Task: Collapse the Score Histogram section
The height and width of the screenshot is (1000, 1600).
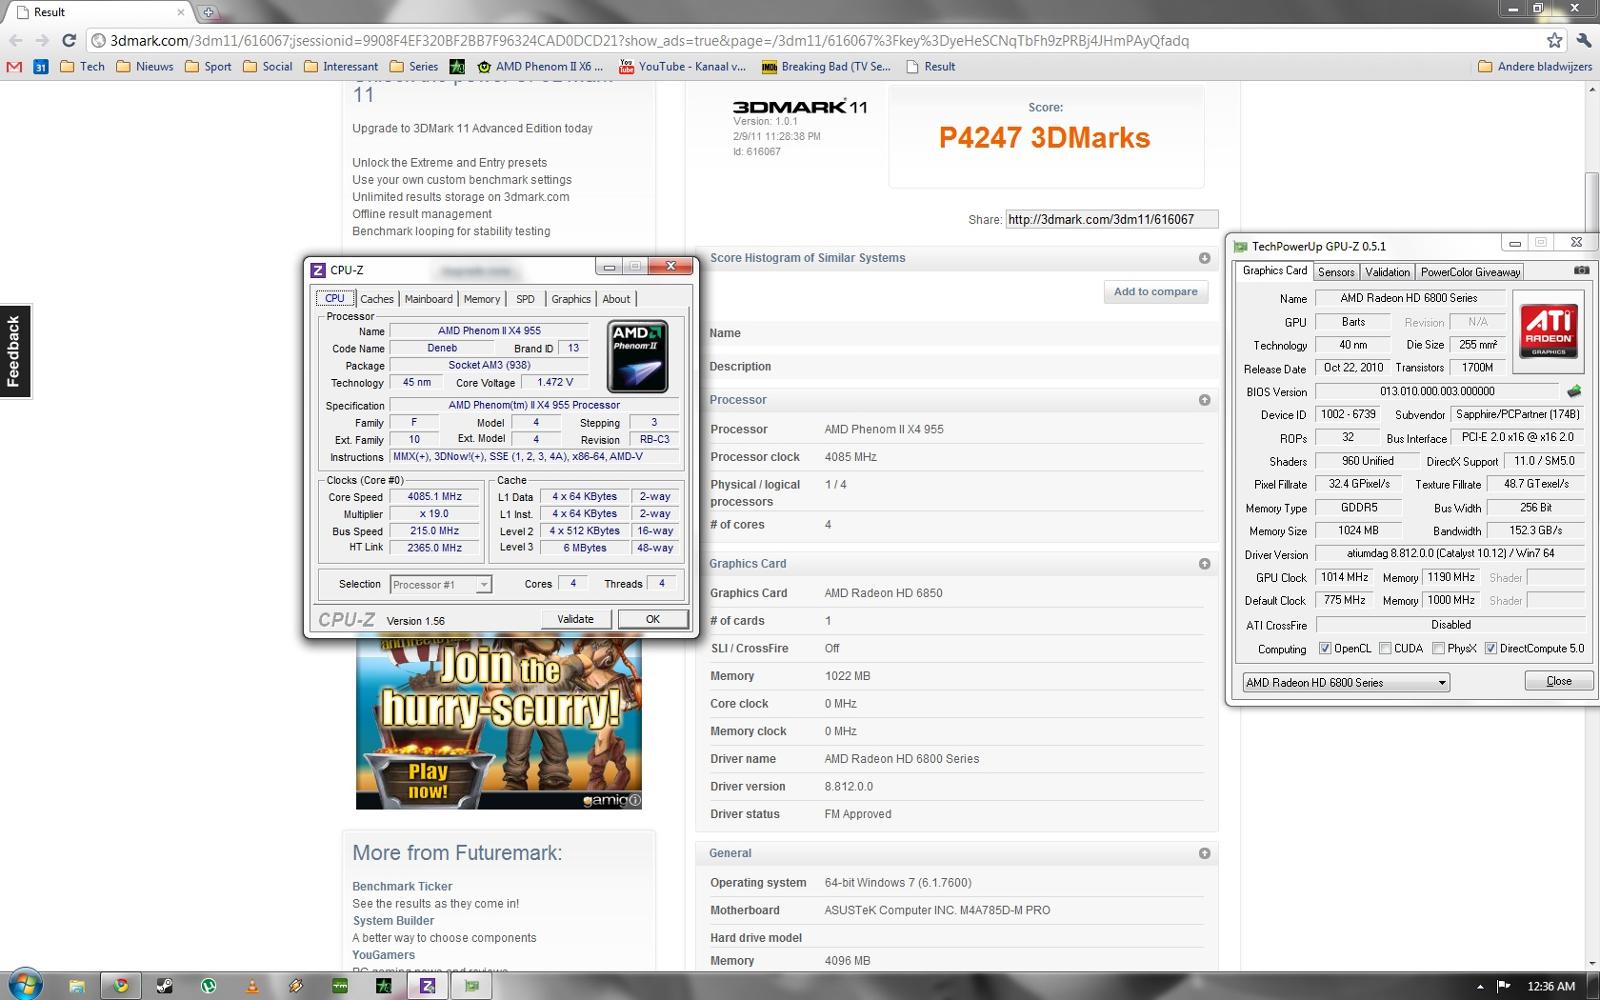Action: click(1204, 258)
